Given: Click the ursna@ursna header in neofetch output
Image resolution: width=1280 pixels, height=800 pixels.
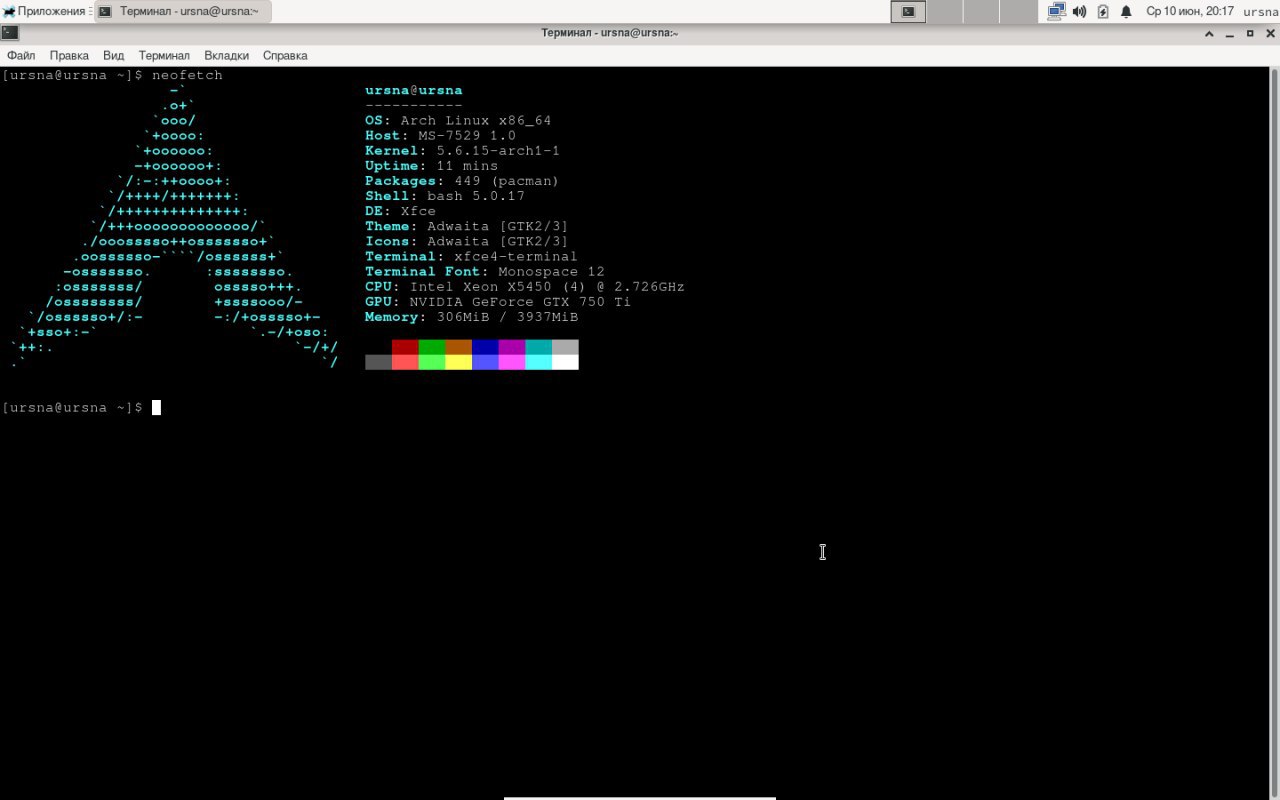Looking at the screenshot, I should click(x=414, y=91).
